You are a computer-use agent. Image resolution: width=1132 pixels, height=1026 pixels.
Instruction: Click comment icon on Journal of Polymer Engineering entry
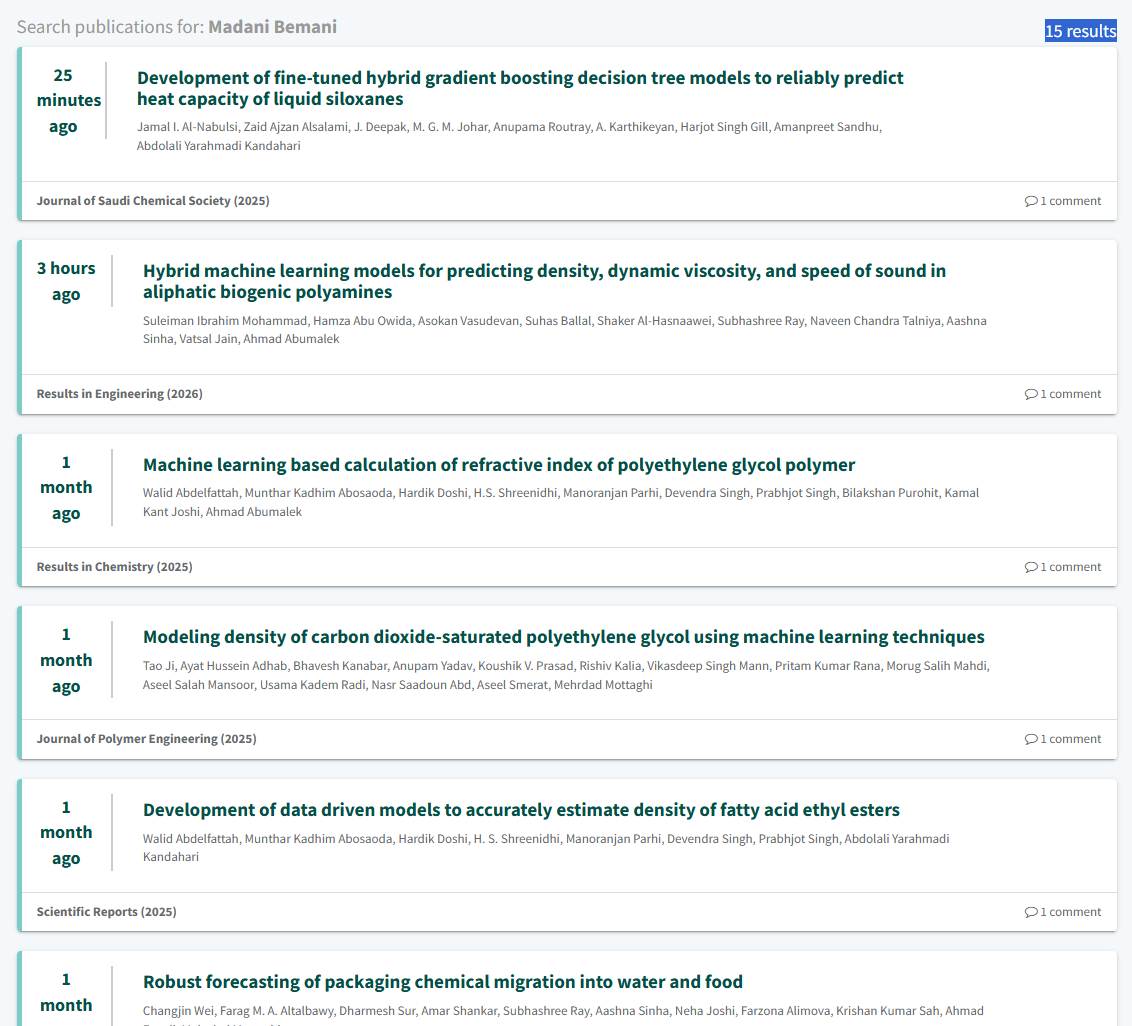coord(1031,739)
